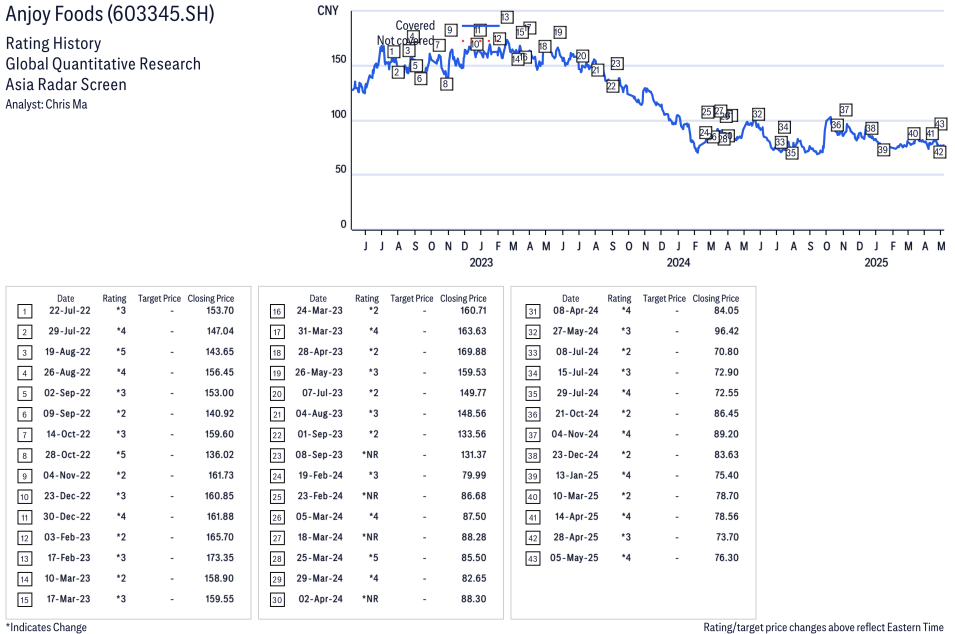This screenshot has height=634, width=955.
Task: Select chart marker 37 on the chart
Action: pos(845,110)
